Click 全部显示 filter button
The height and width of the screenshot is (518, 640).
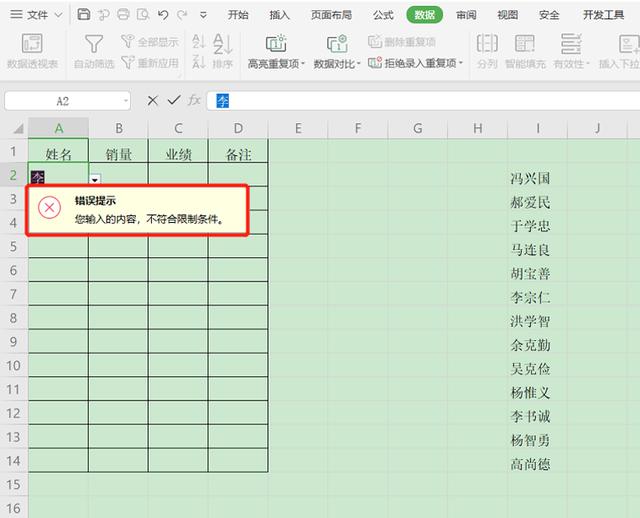[150, 42]
